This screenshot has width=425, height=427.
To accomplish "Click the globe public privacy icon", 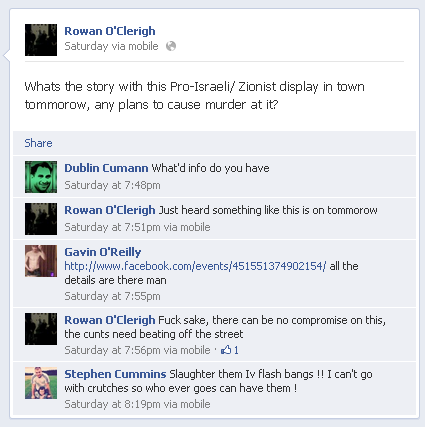I will [x=171, y=46].
